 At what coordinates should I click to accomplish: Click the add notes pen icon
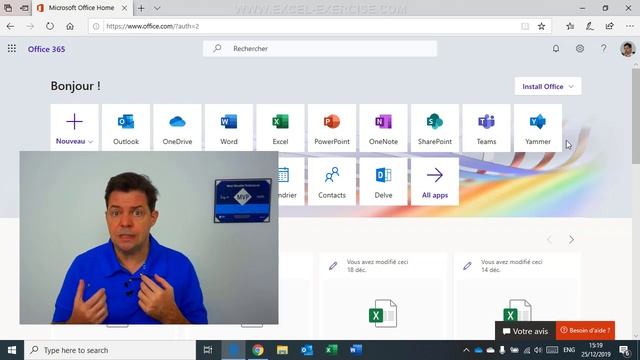[x=589, y=26]
